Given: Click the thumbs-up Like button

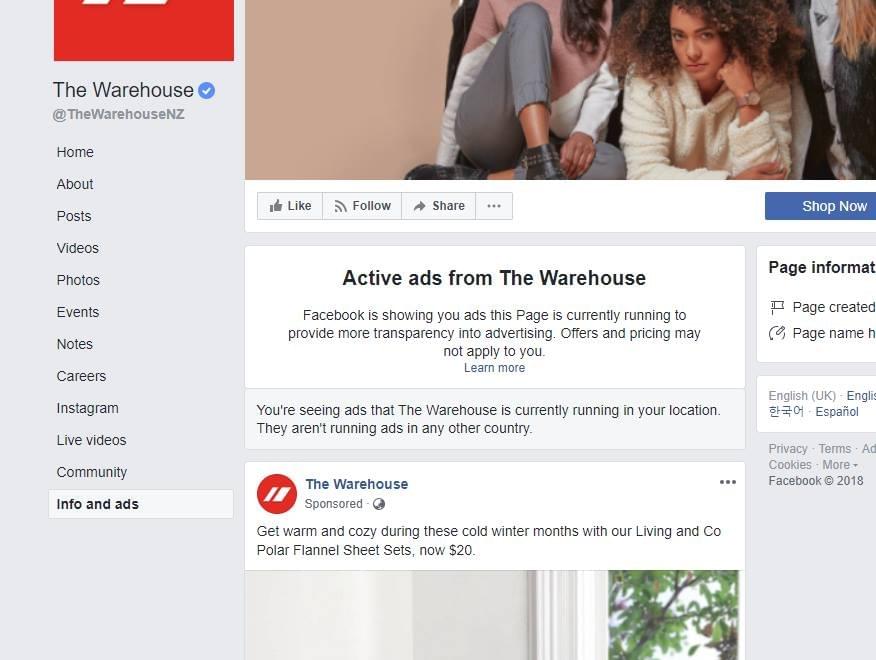Looking at the screenshot, I should 290,206.
